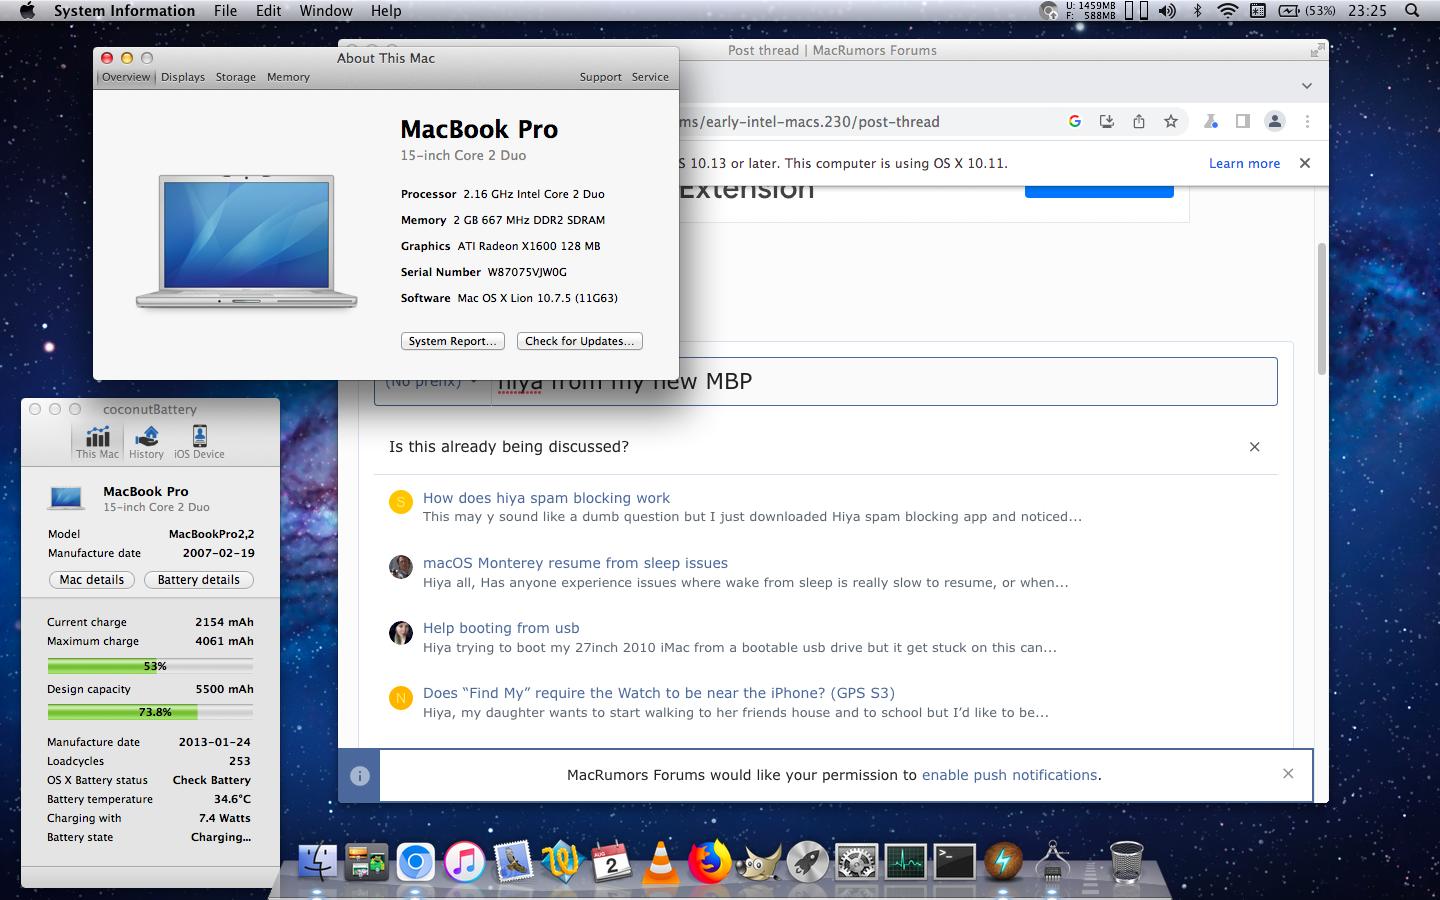Click the 53% charge progress bar
1440x900 pixels.
[150, 666]
